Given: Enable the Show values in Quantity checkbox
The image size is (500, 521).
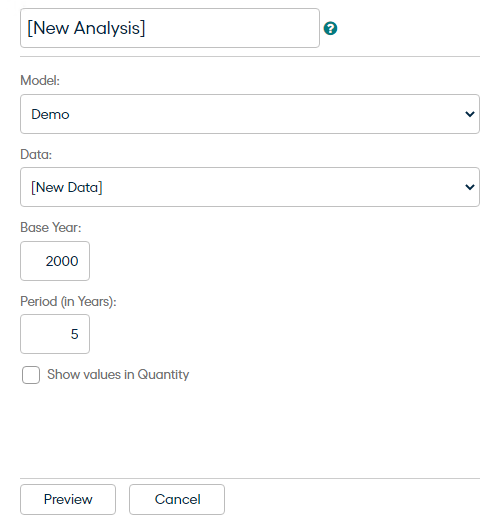Looking at the screenshot, I should [x=31, y=375].
